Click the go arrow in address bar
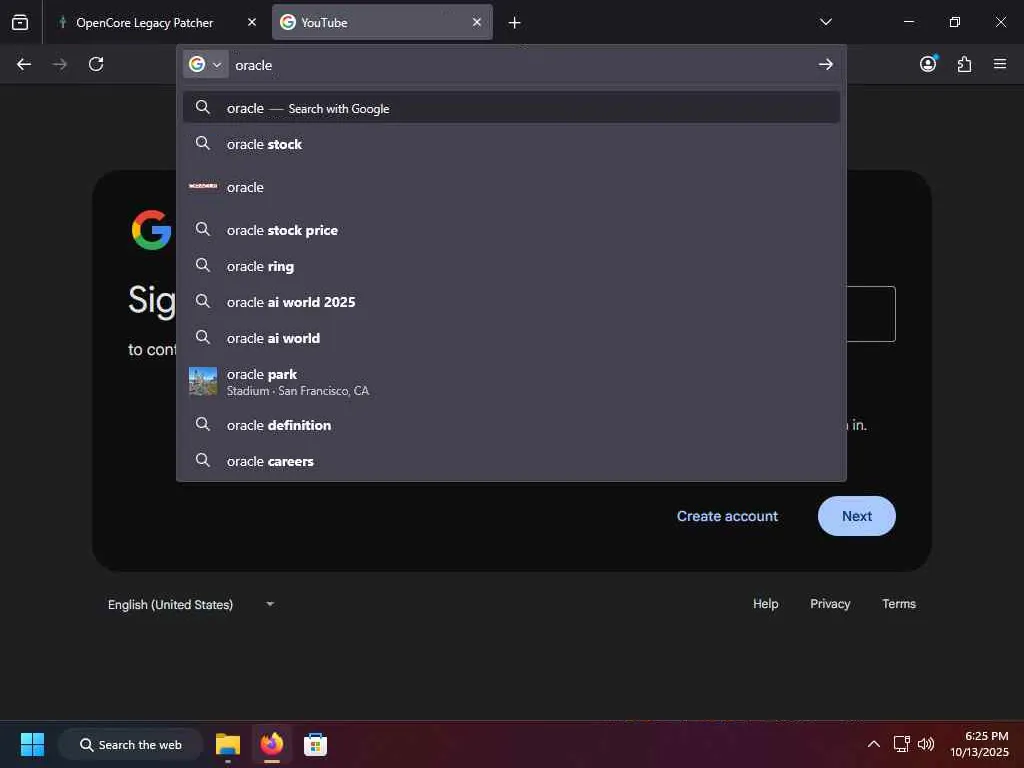 [825, 64]
